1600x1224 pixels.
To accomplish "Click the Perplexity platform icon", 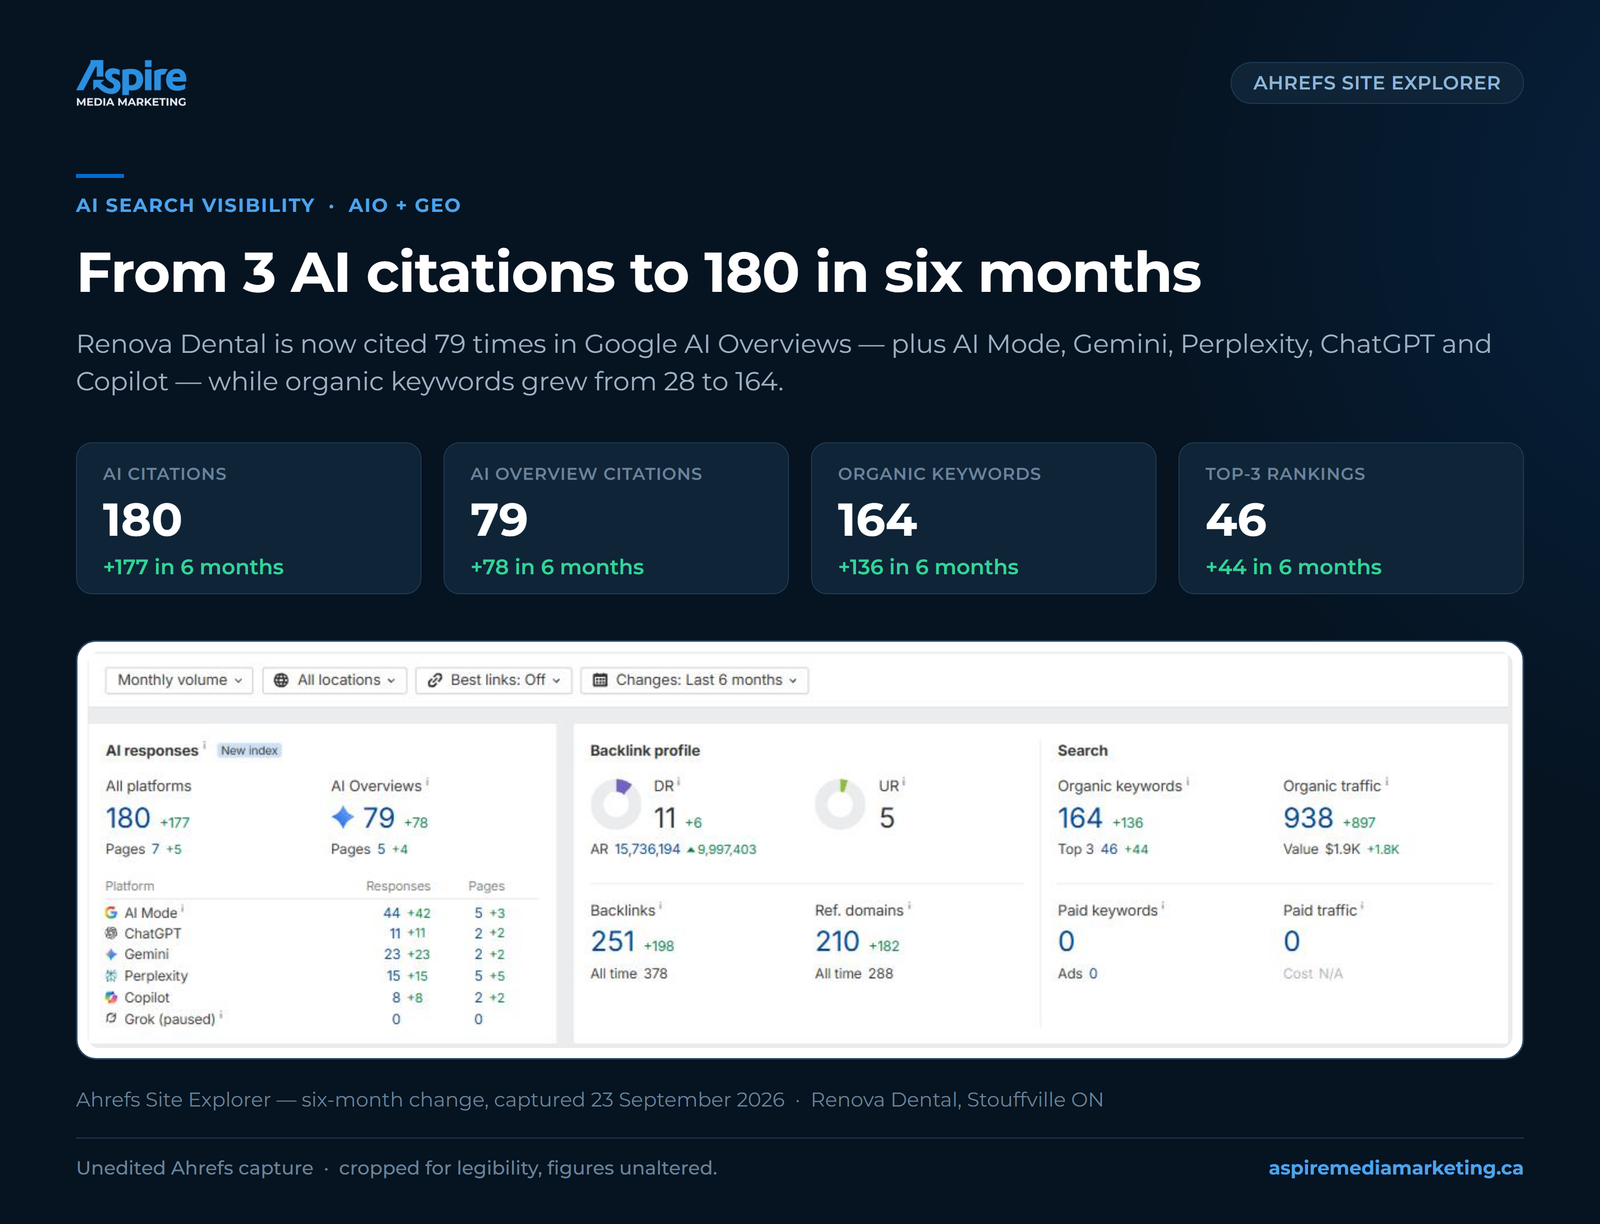I will click(111, 976).
